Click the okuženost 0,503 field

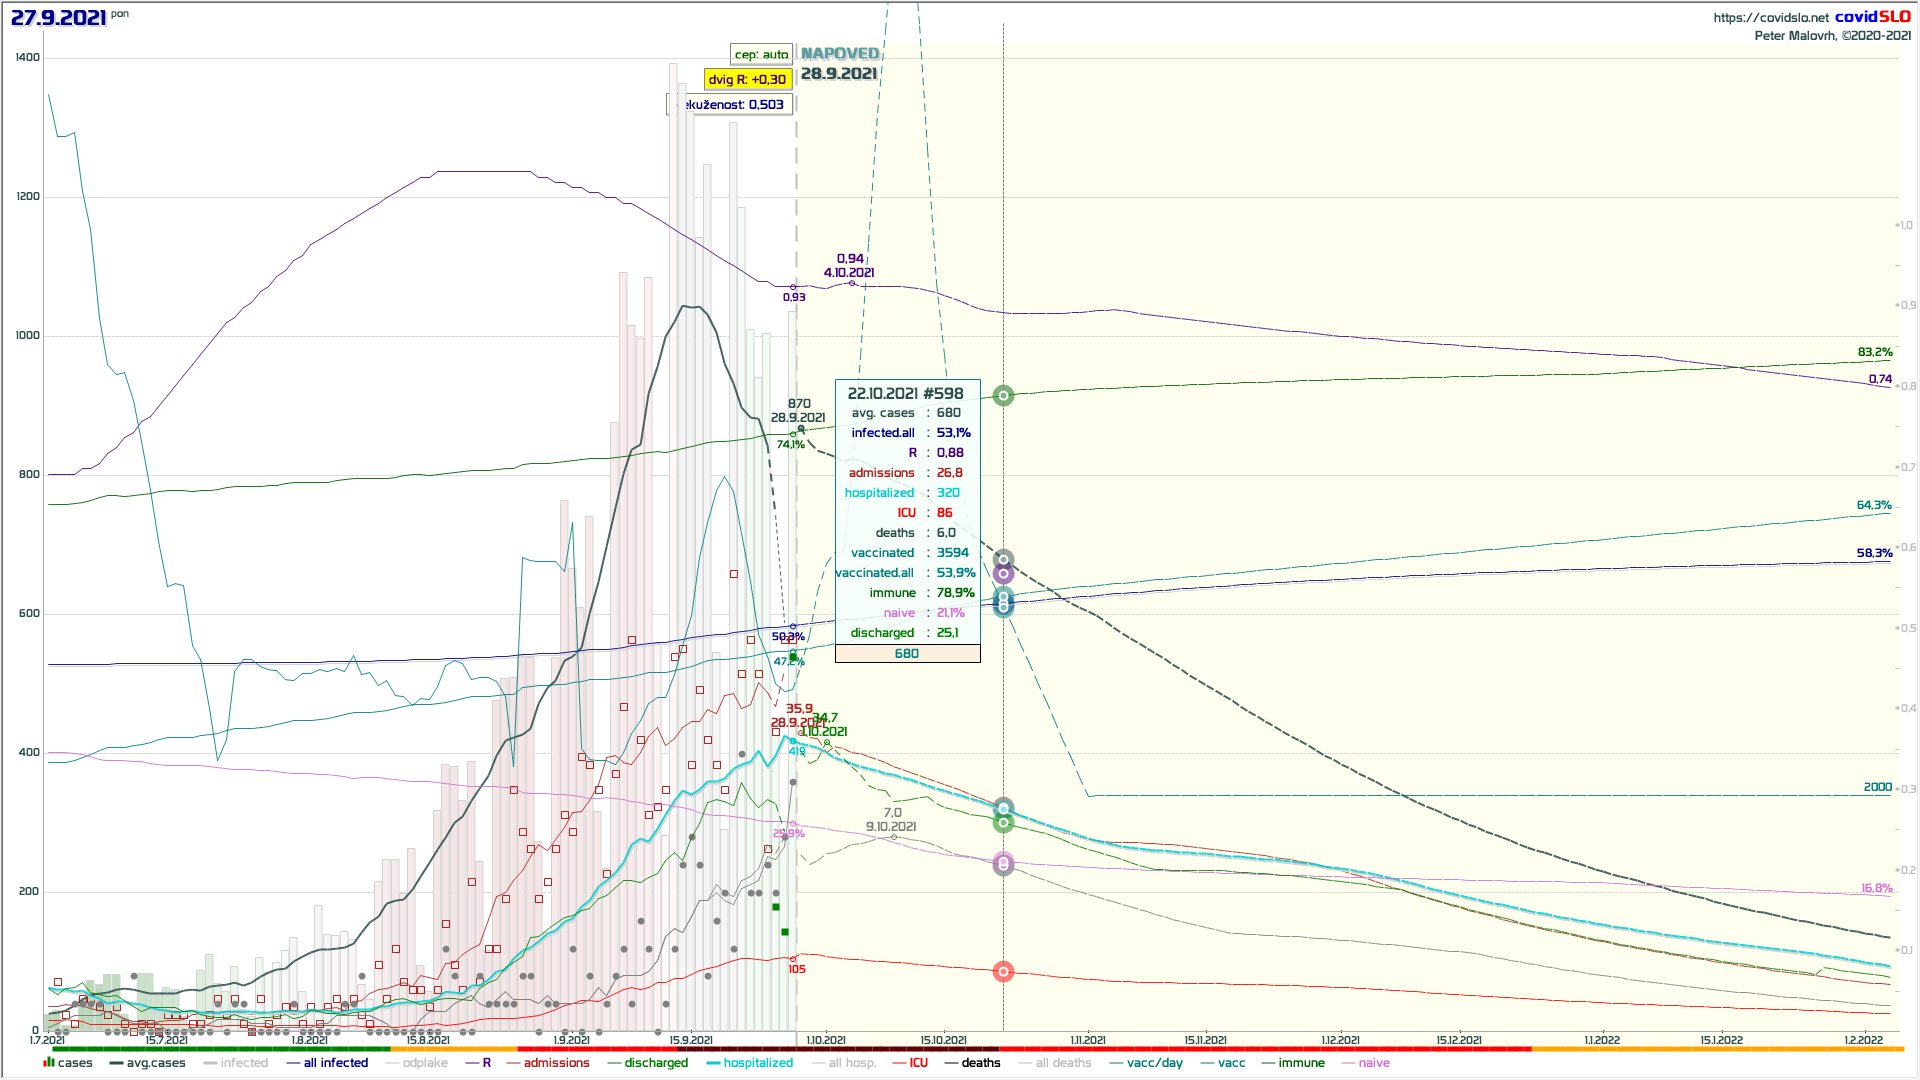click(731, 105)
